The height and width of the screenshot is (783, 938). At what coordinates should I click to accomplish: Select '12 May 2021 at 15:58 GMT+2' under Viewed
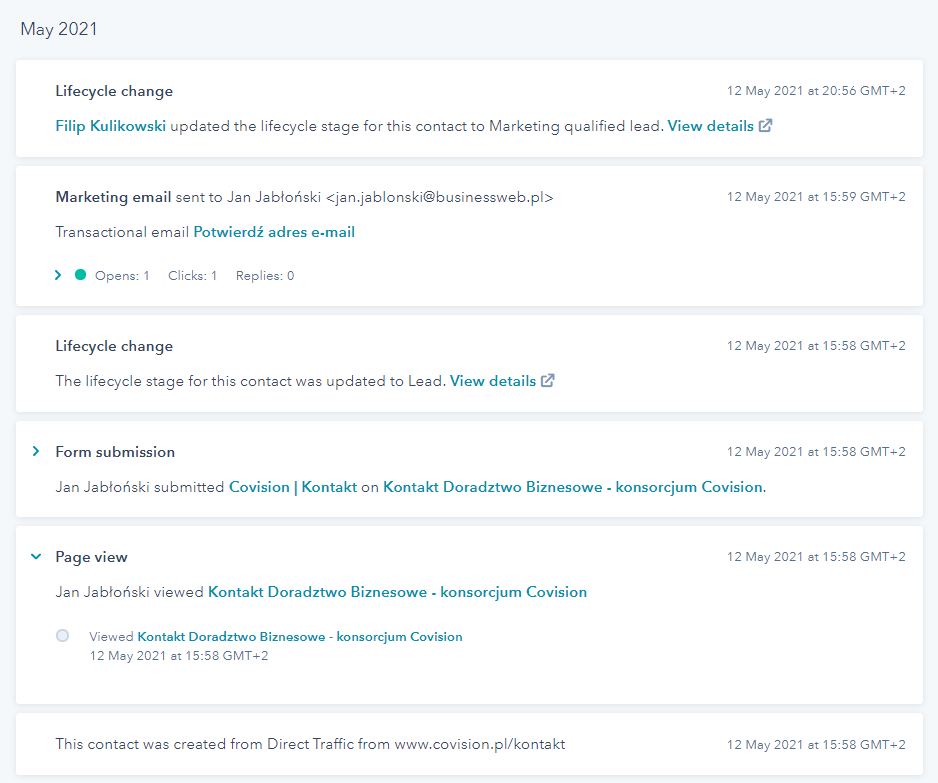coord(179,656)
